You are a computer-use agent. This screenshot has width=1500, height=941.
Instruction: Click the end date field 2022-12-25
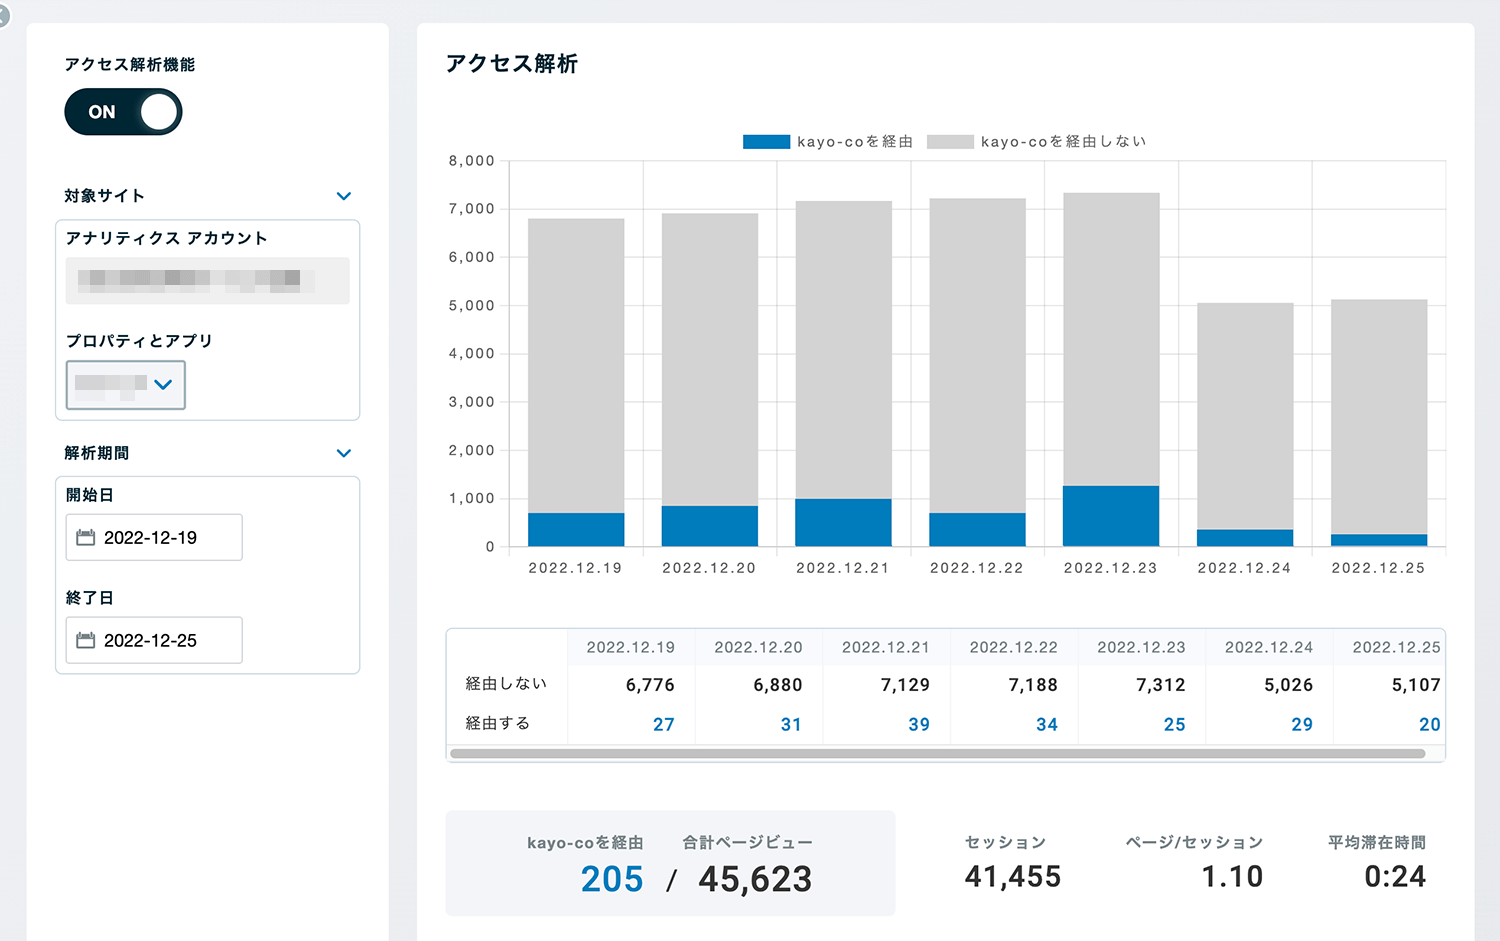coord(152,641)
